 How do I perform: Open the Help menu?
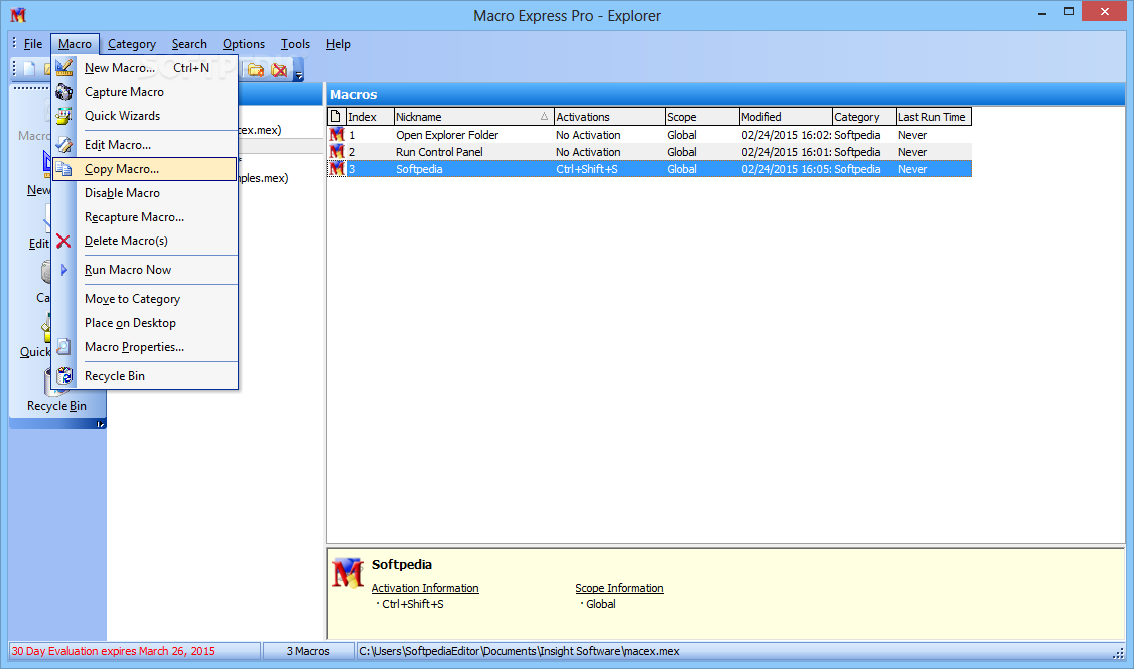[x=338, y=44]
